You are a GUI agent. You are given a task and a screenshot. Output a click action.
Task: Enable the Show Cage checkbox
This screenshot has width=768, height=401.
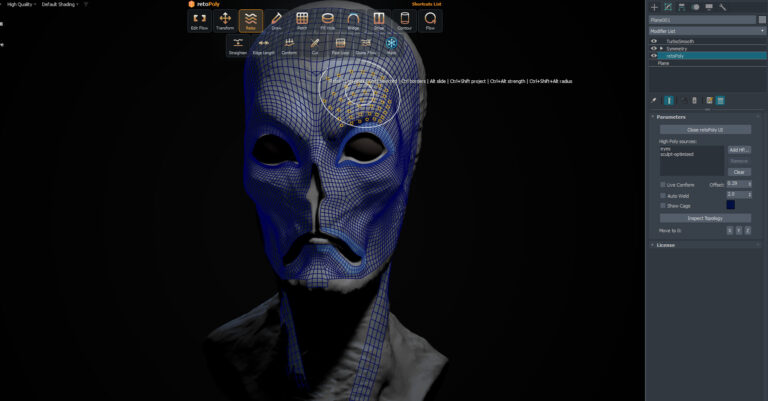pos(663,206)
